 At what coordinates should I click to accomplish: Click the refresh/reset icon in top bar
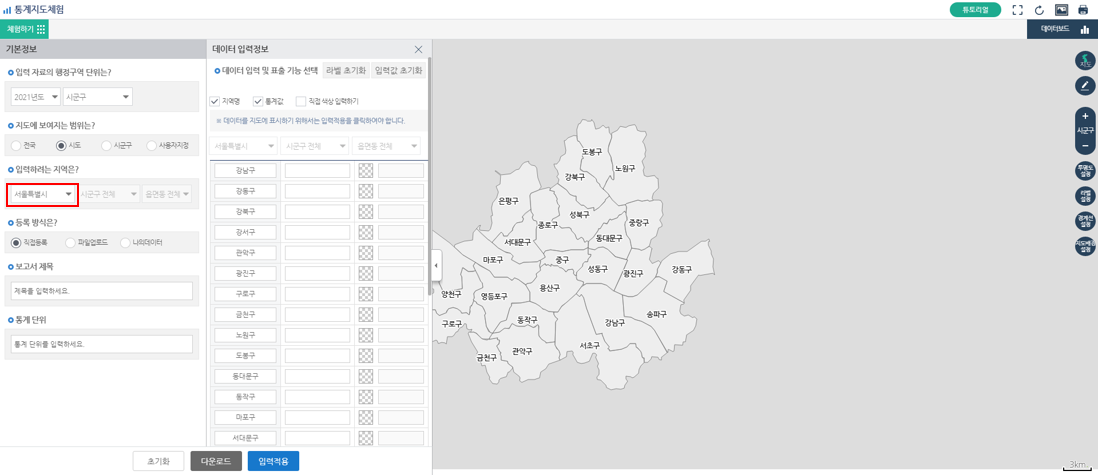[x=1039, y=10]
